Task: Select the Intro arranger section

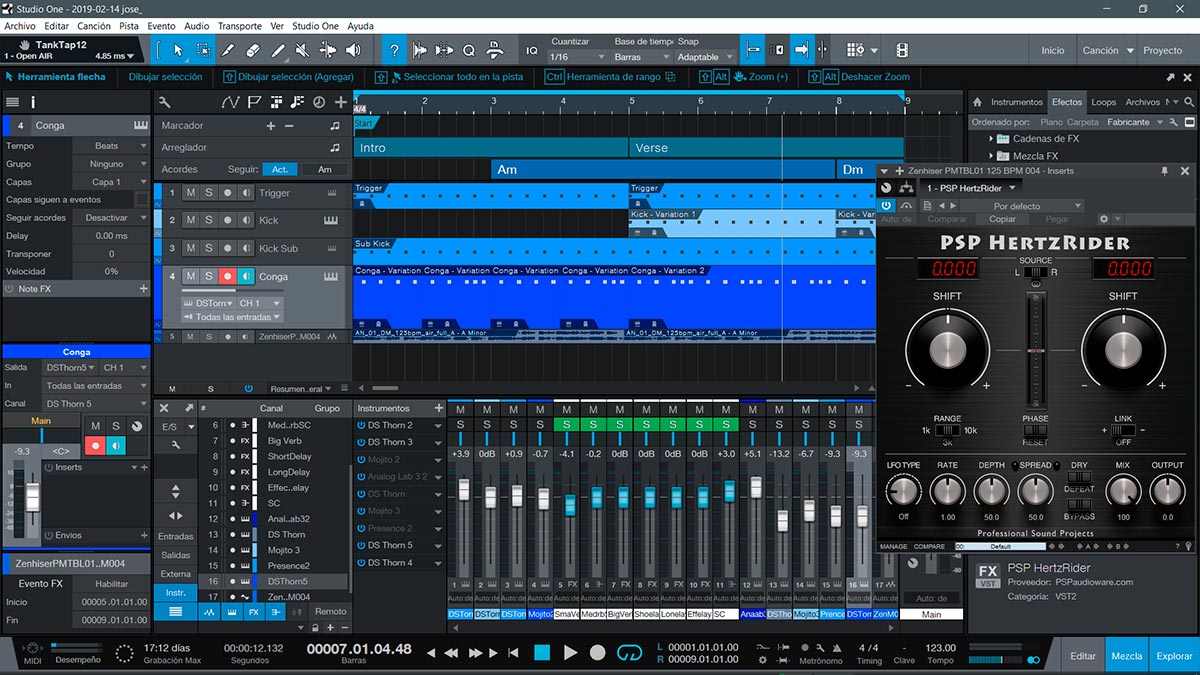Action: tap(491, 148)
